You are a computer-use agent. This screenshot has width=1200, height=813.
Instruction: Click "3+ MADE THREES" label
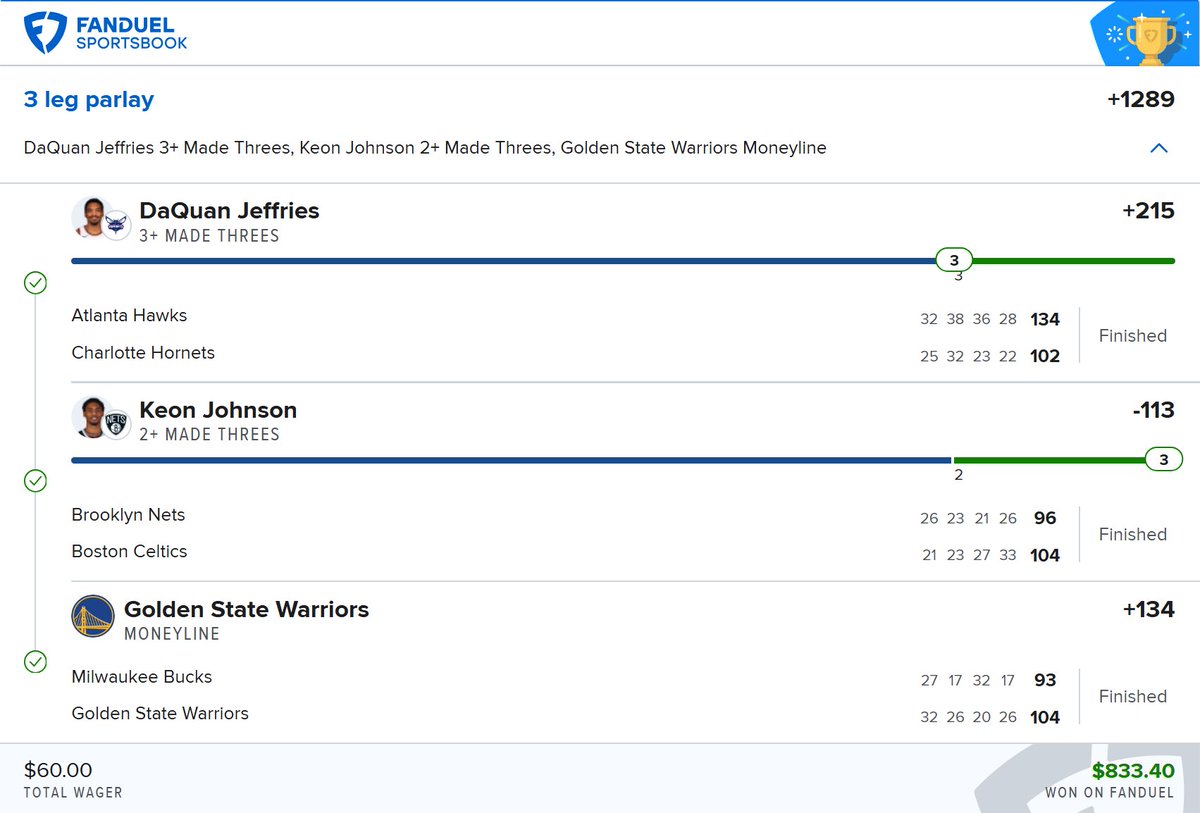(x=209, y=236)
